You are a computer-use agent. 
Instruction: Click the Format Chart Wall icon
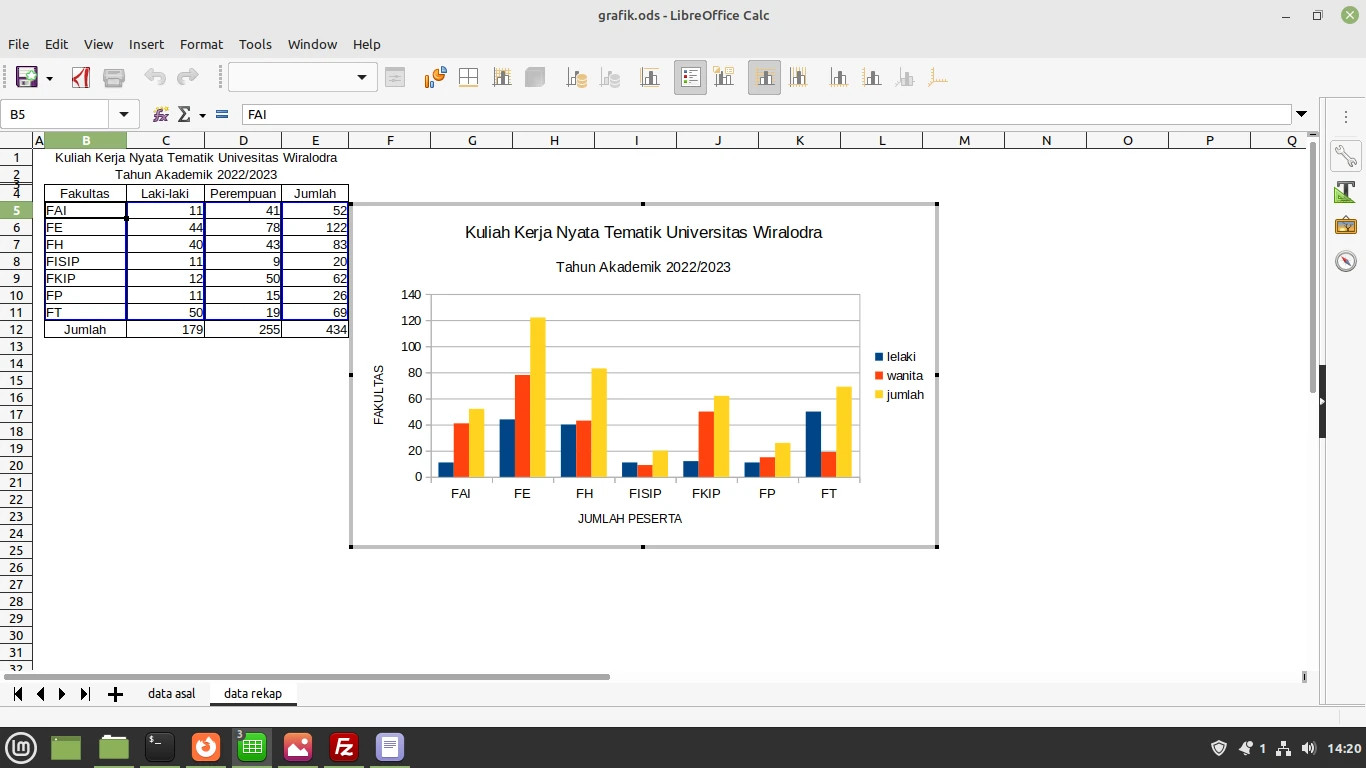pyautogui.click(x=501, y=77)
